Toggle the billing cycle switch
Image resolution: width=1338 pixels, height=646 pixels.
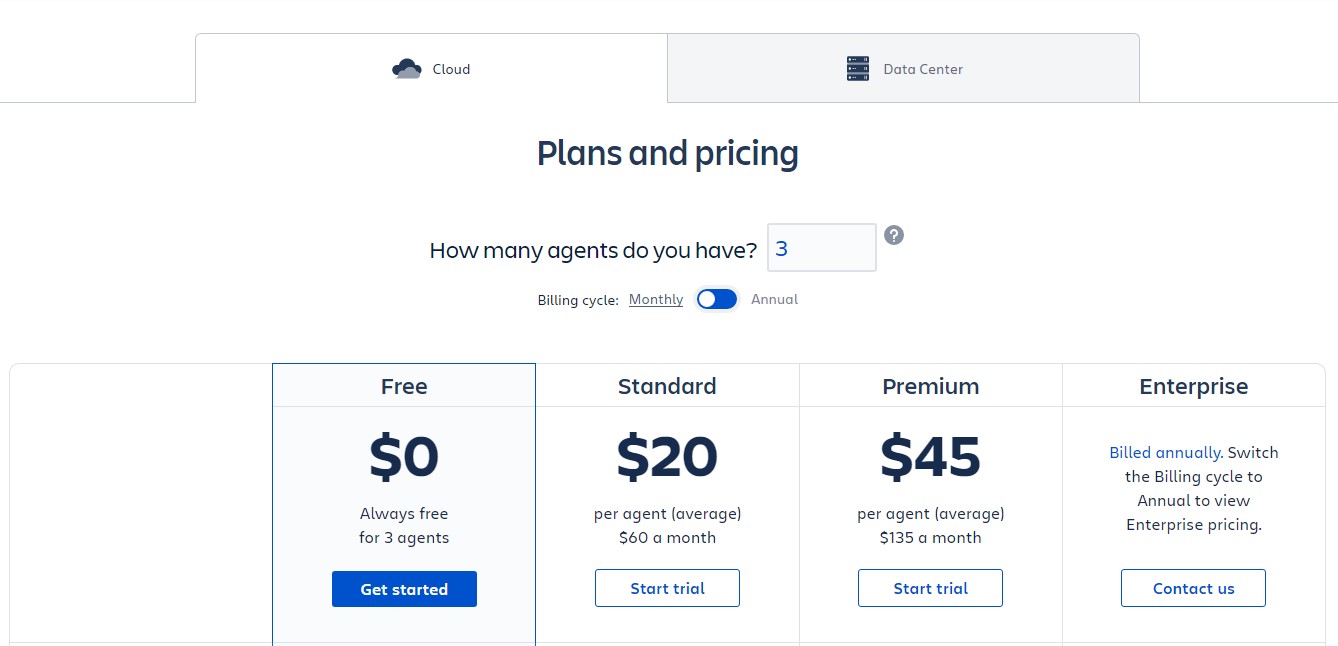(717, 299)
